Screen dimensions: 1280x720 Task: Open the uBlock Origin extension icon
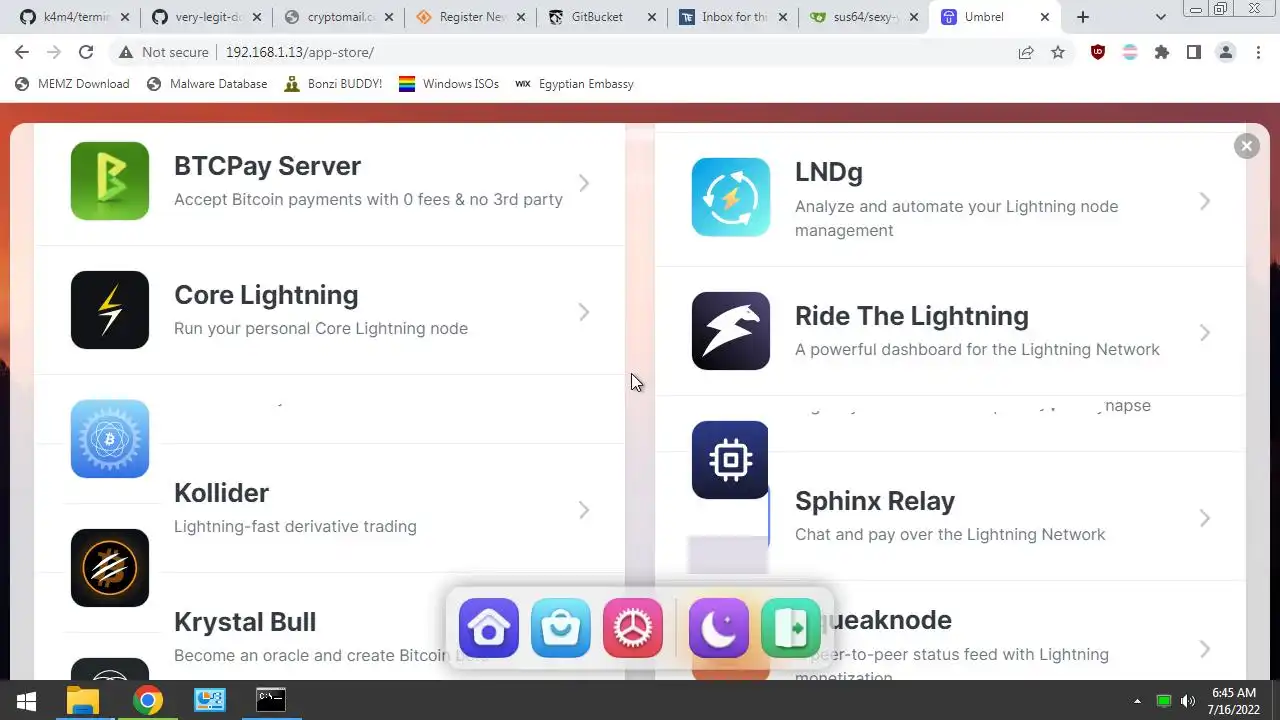pyautogui.click(x=1098, y=52)
